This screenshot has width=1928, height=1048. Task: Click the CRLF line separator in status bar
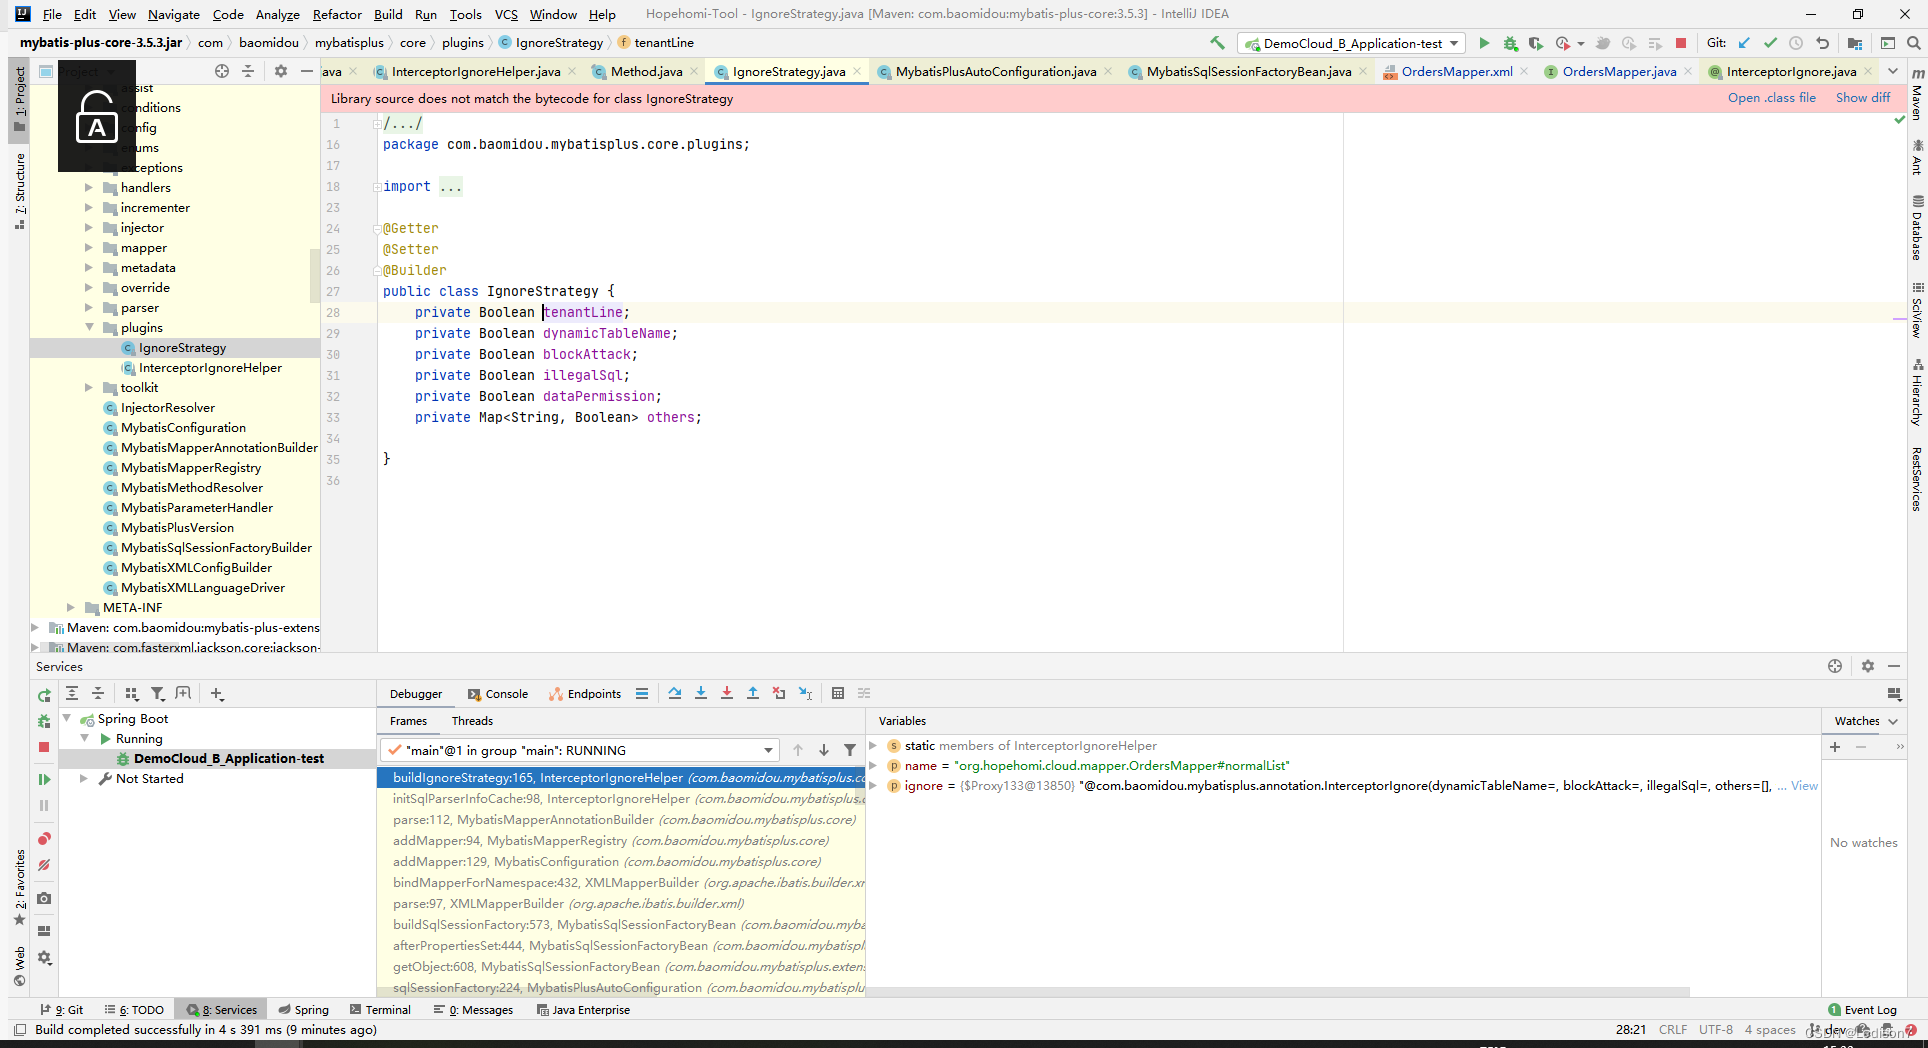coord(1672,1030)
